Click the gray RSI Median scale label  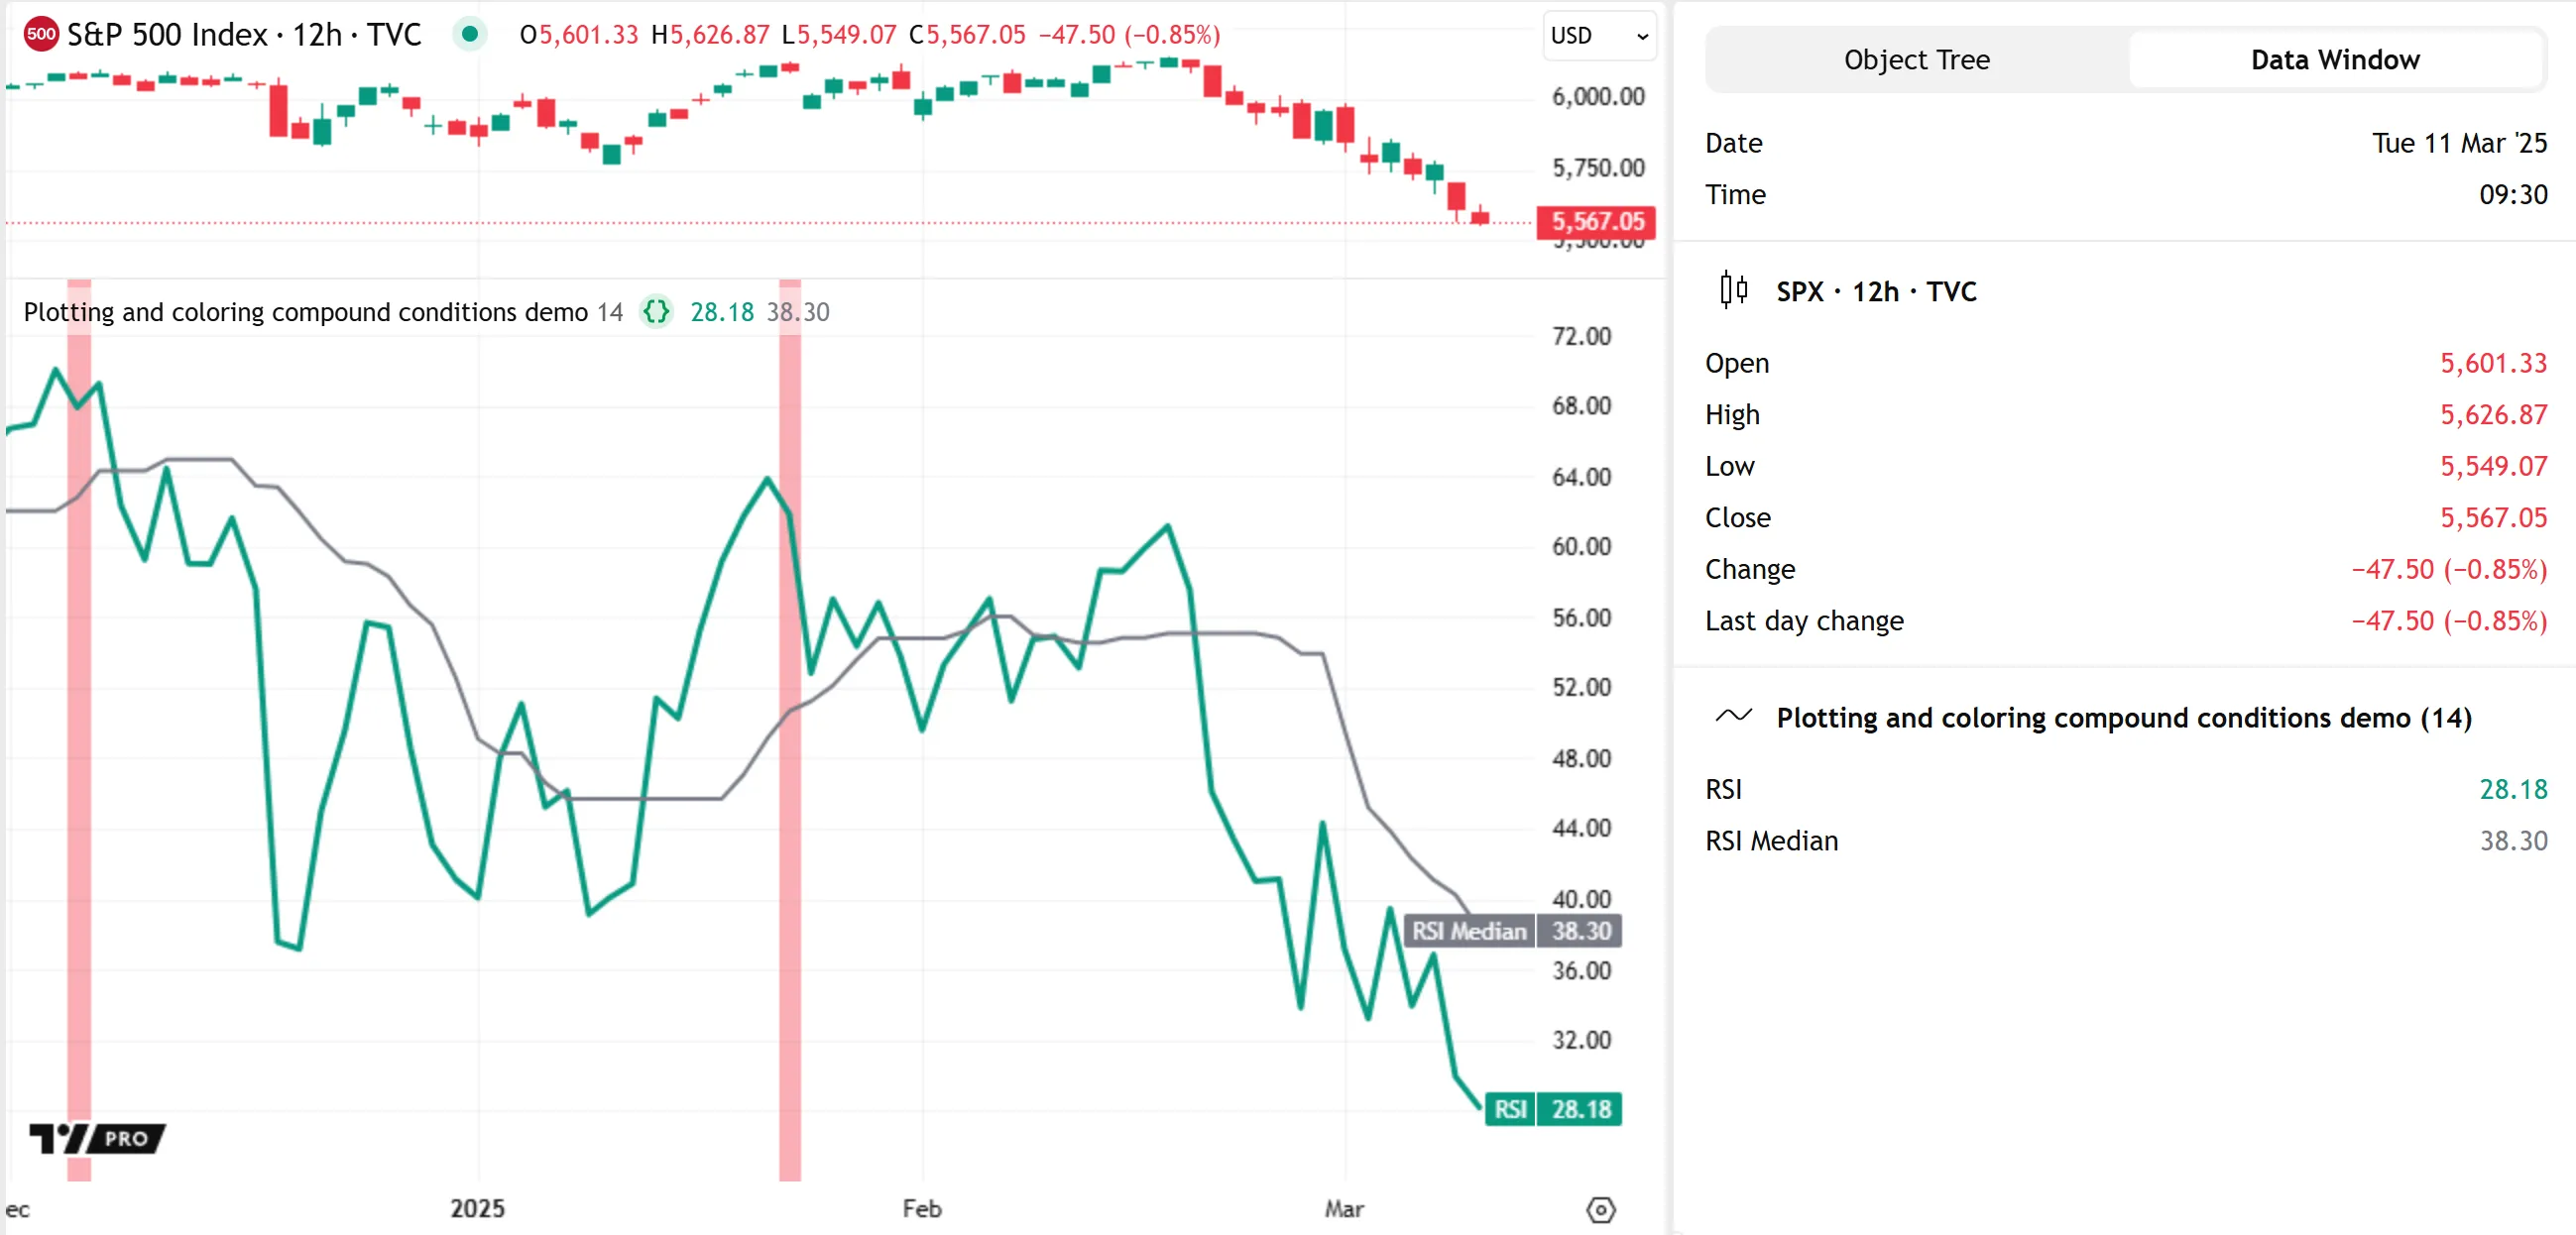(x=1513, y=931)
